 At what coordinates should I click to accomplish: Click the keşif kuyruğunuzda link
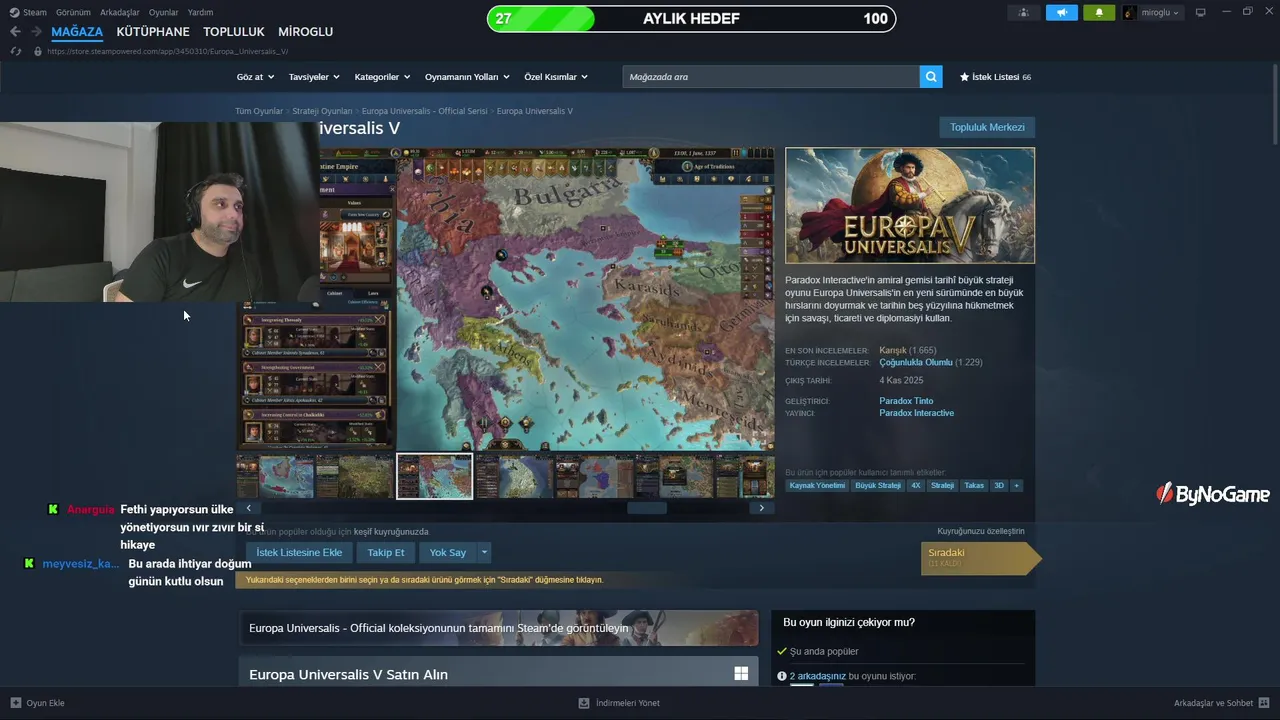tap(391, 531)
